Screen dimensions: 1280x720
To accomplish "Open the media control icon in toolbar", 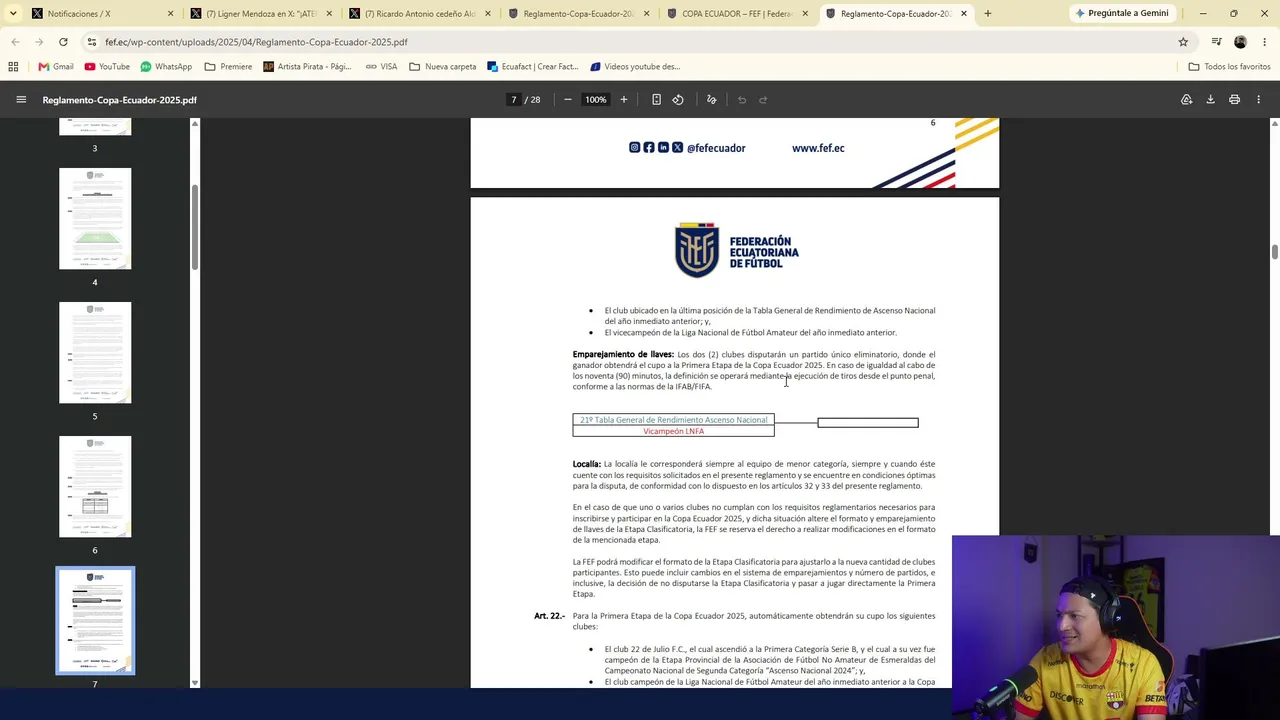I will click(1216, 42).
